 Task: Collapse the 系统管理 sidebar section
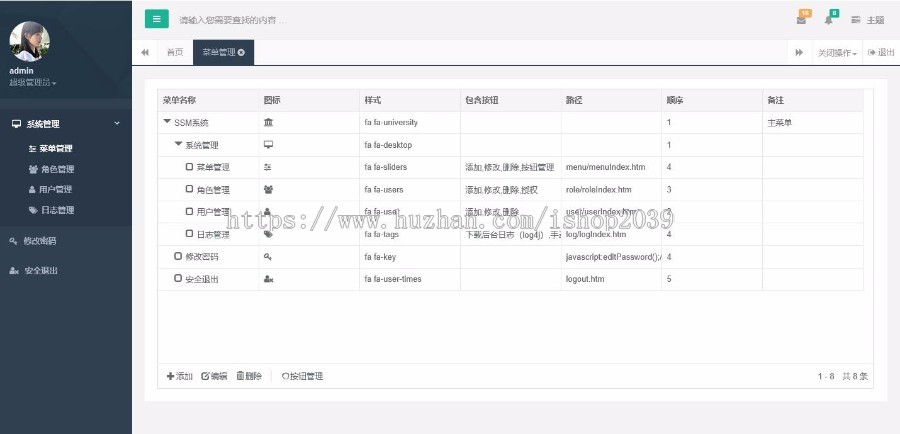(65, 123)
